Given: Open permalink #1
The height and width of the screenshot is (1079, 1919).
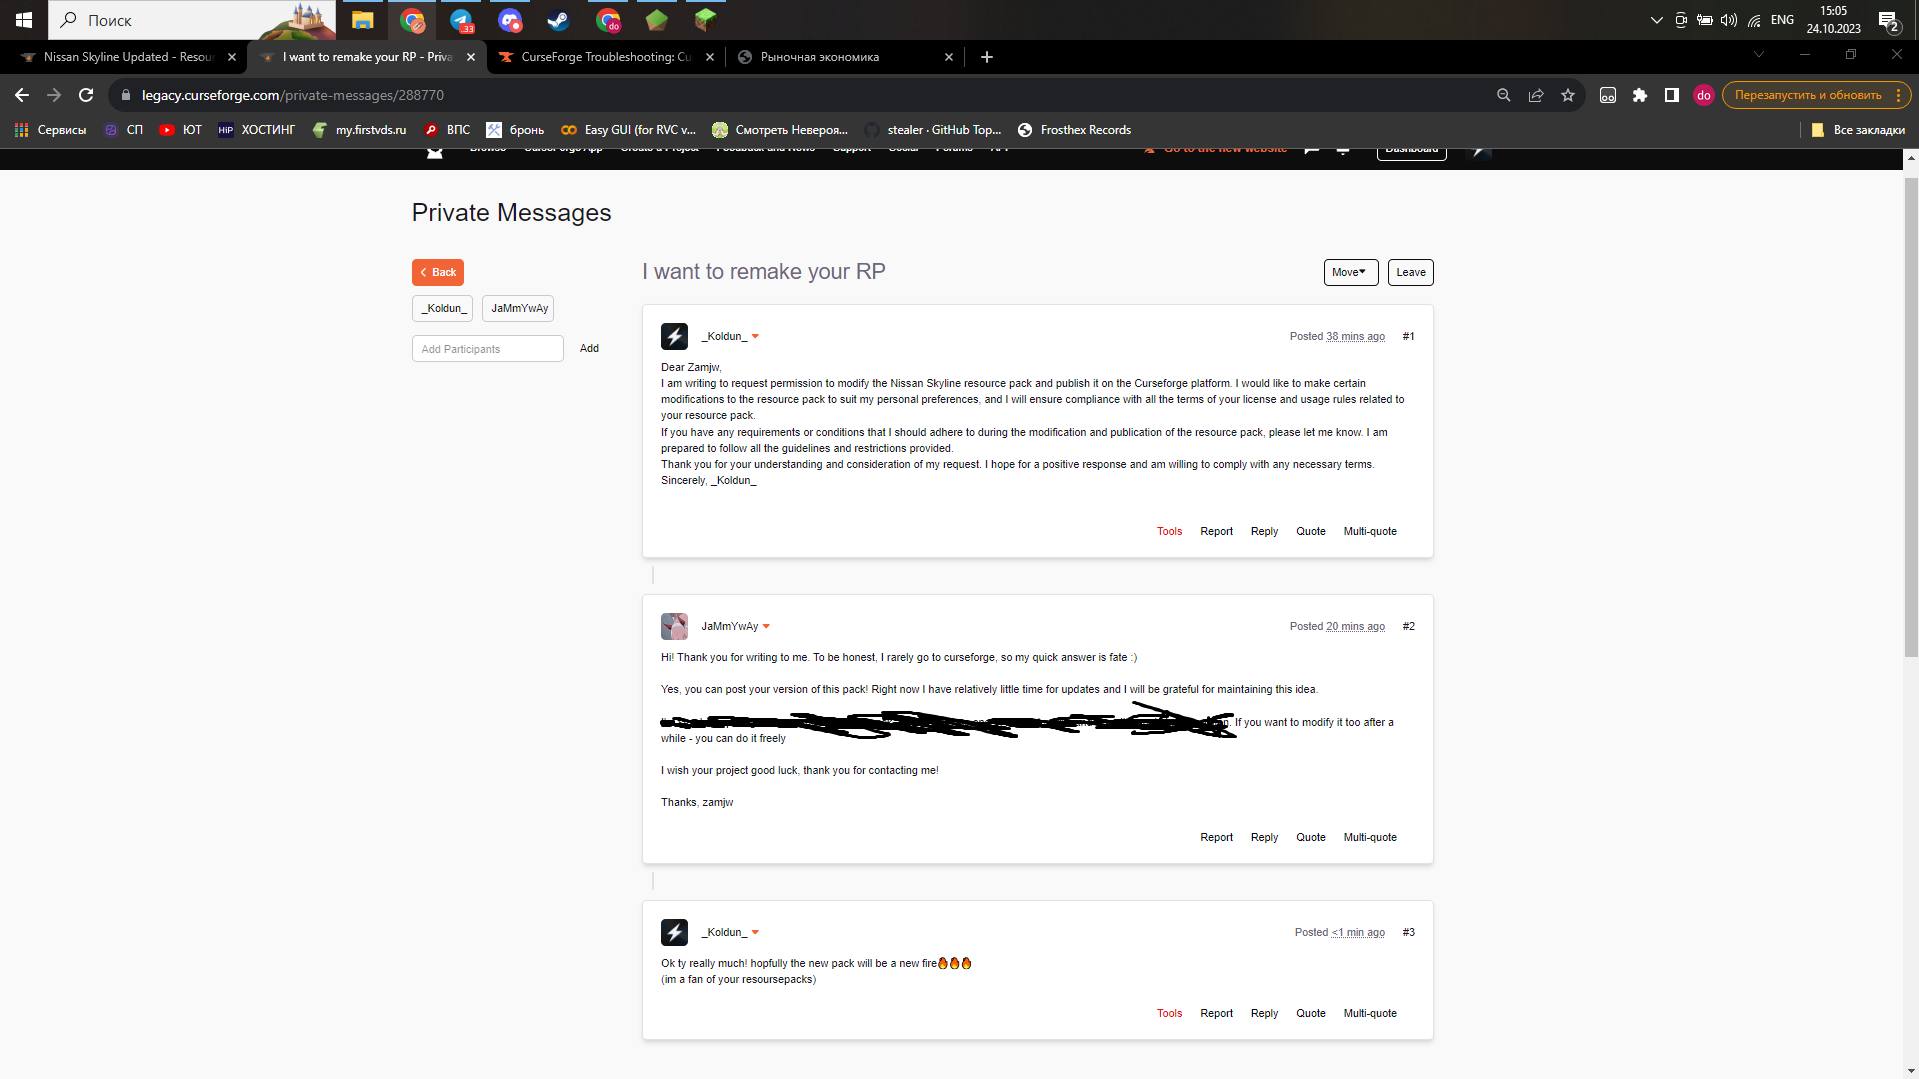Looking at the screenshot, I should click(1408, 337).
